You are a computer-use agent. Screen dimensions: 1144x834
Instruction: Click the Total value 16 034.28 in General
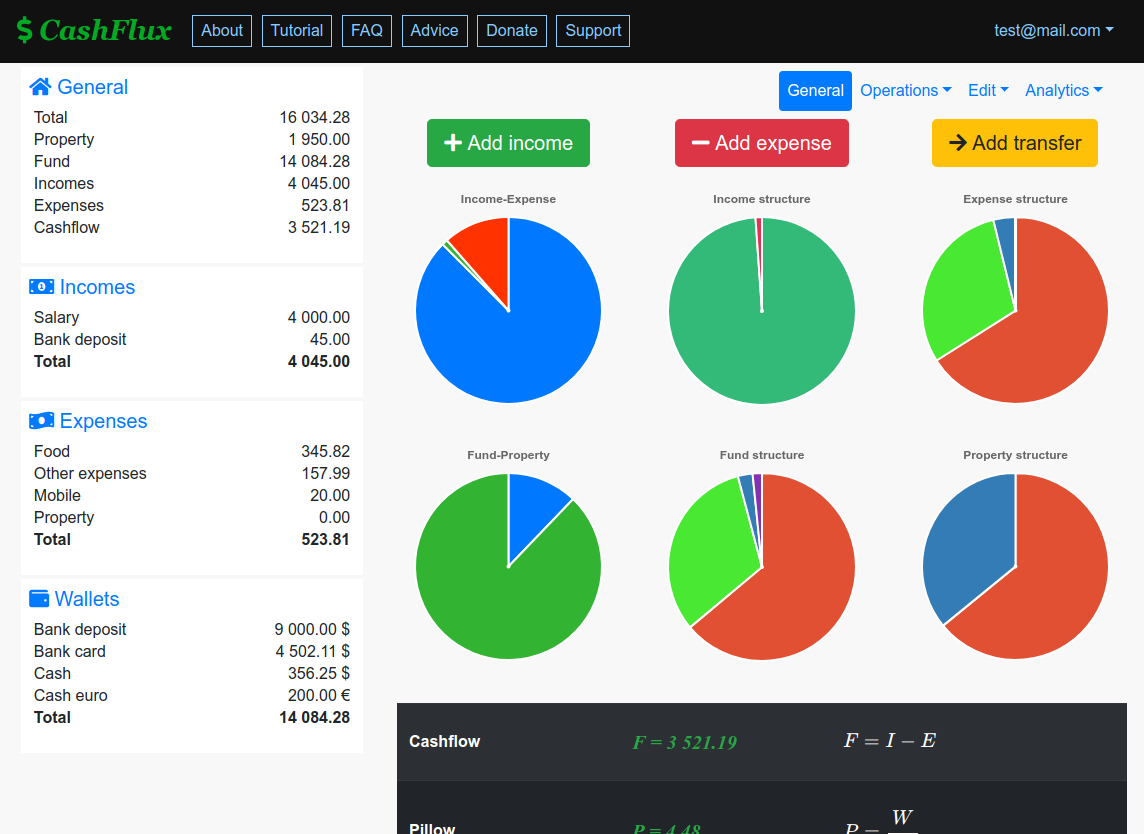[x=314, y=117]
